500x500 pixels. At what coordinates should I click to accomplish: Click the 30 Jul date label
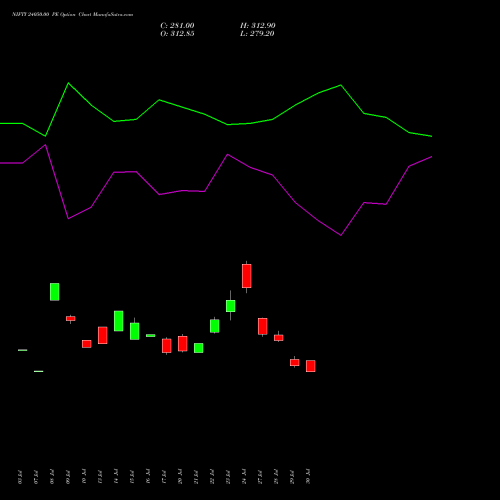tap(308, 476)
